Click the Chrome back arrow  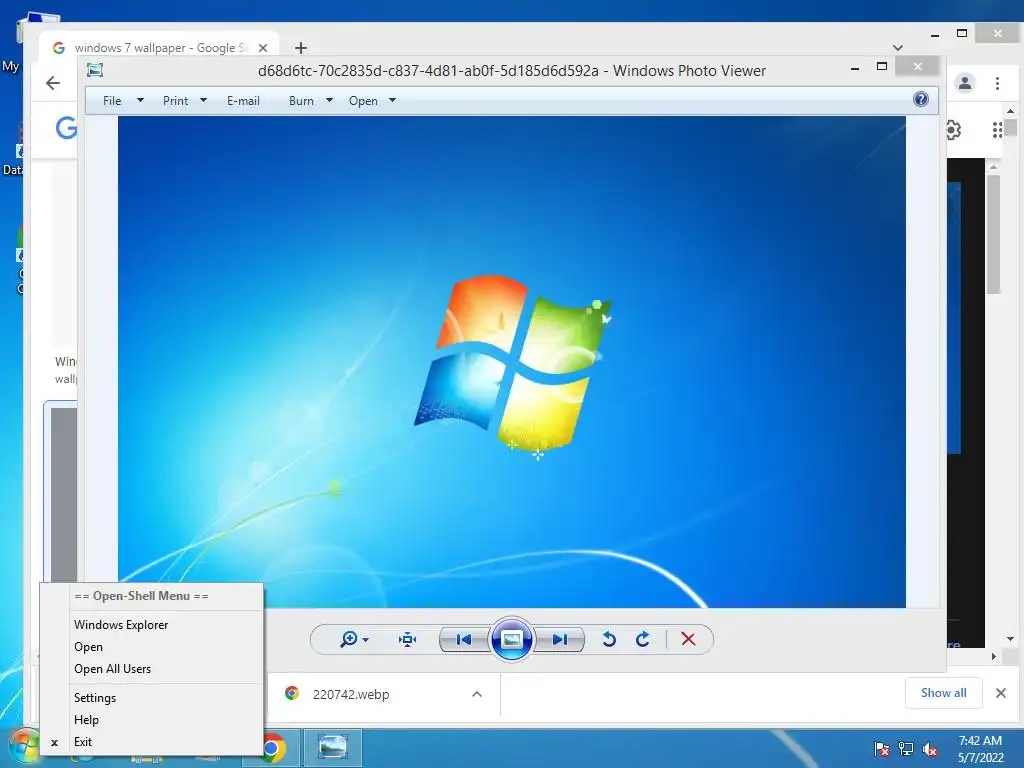pos(53,83)
